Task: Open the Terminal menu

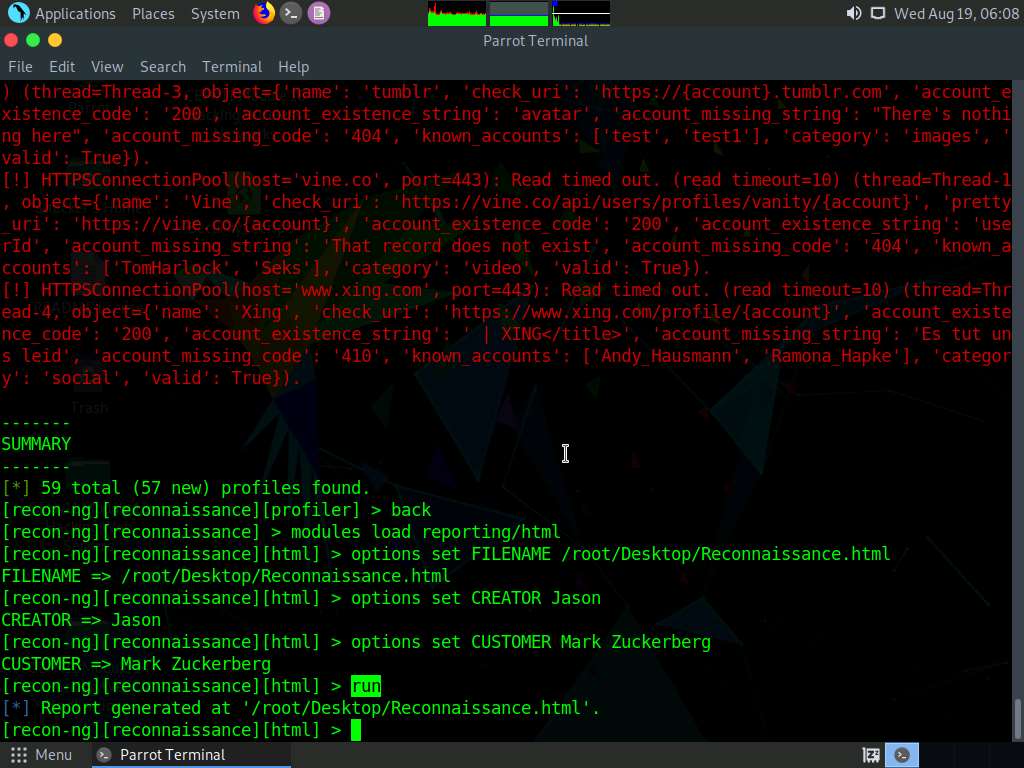Action: pos(232,67)
